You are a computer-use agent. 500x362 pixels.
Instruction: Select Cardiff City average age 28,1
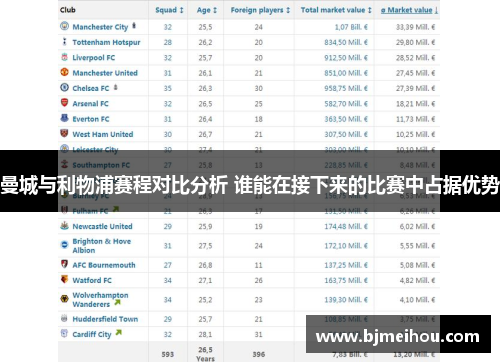click(x=205, y=334)
